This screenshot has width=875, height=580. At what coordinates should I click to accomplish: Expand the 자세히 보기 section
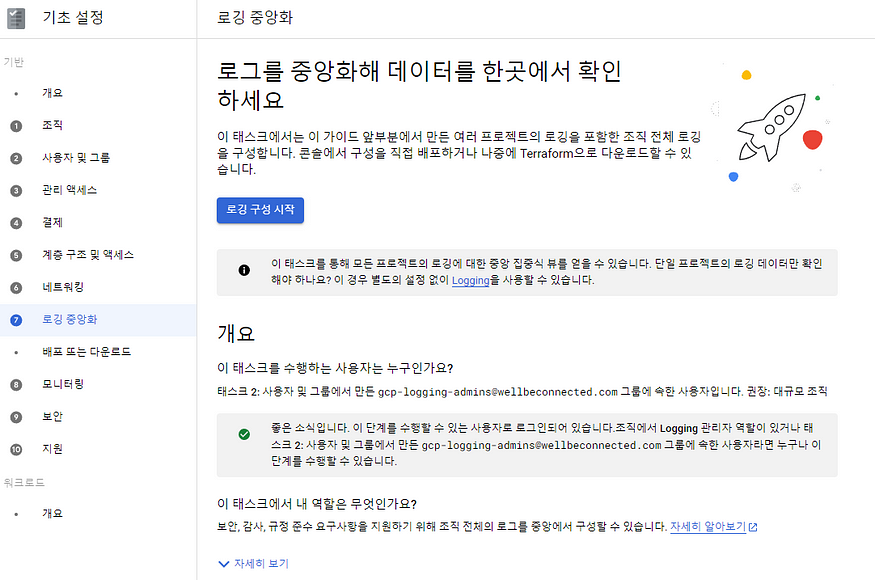tap(254, 564)
